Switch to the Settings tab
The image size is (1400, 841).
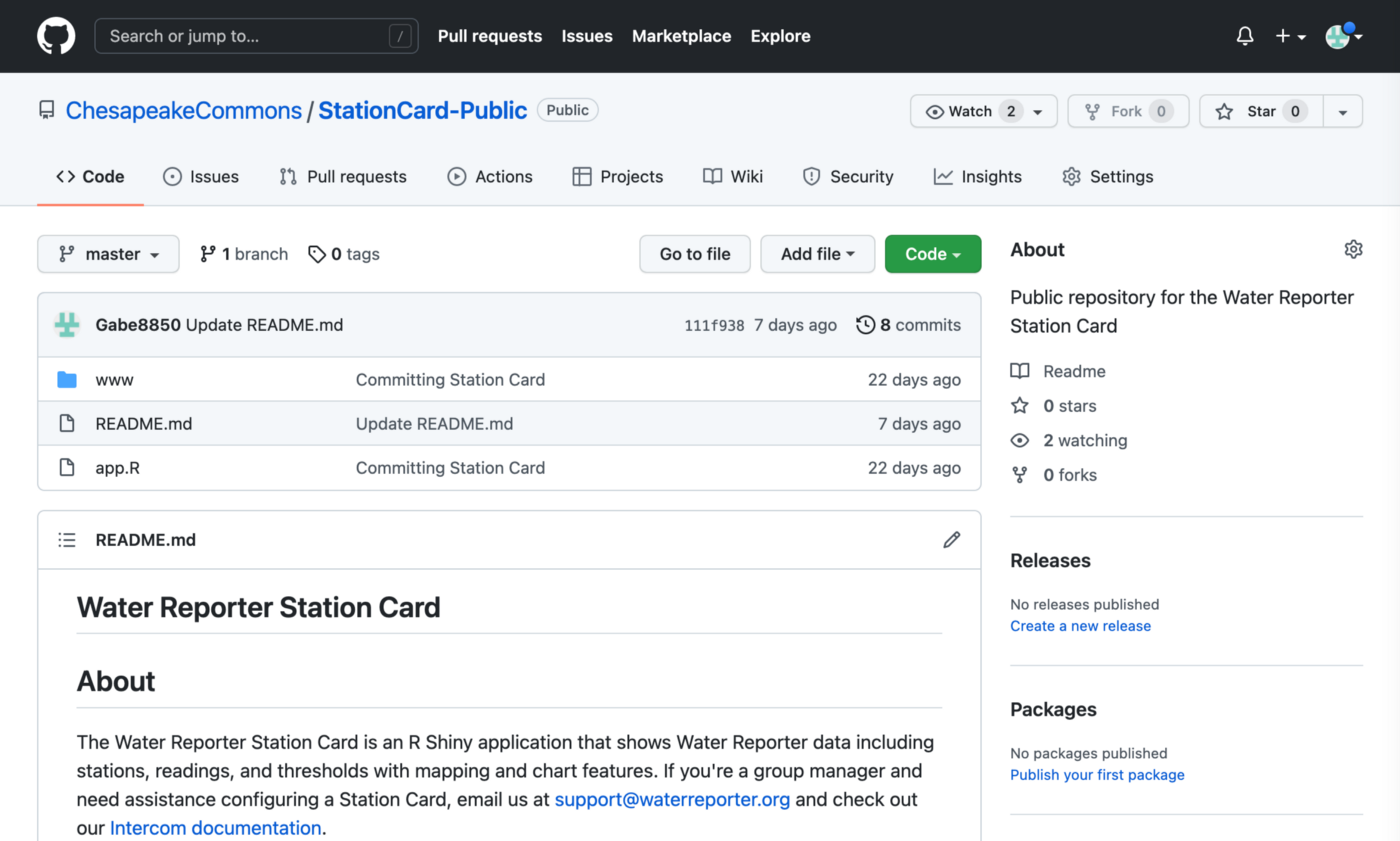1108,176
